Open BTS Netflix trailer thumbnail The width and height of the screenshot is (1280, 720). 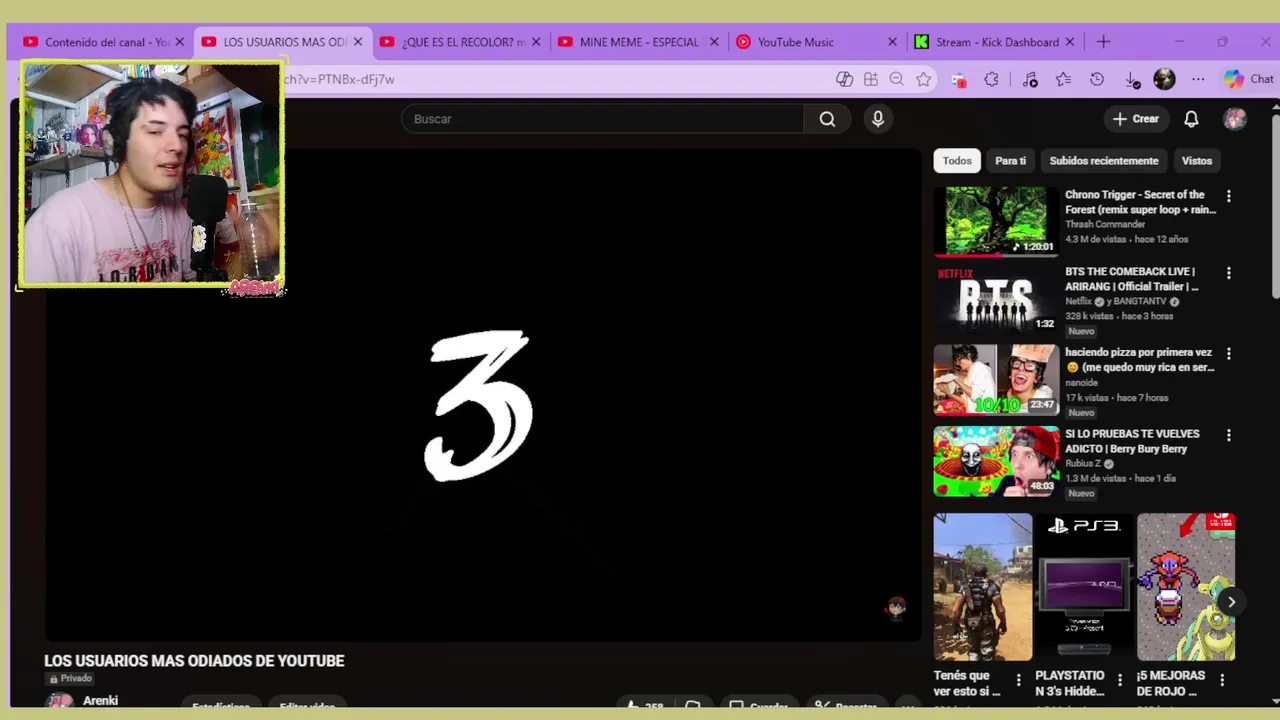(x=996, y=298)
